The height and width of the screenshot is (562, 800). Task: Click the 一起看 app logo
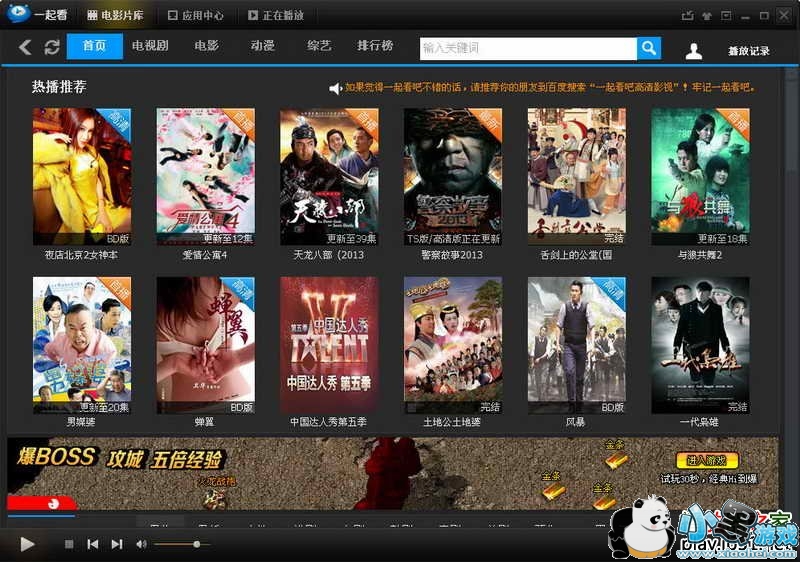click(x=19, y=12)
